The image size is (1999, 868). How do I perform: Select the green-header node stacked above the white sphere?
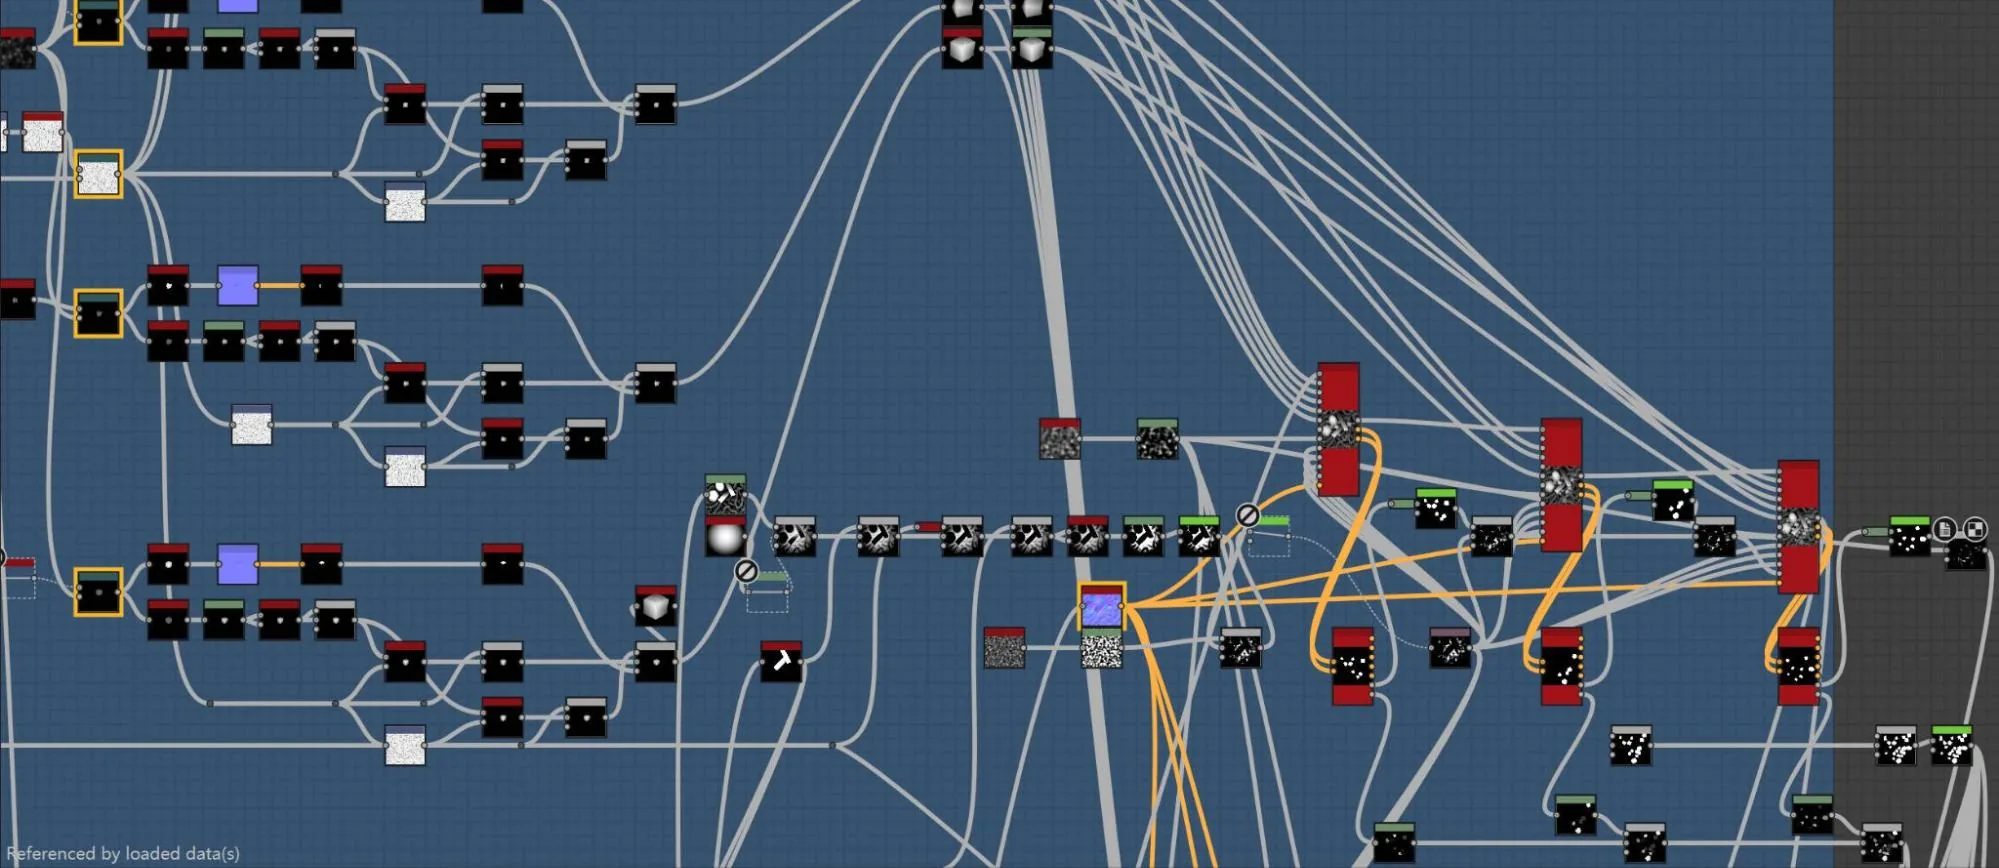tap(725, 496)
